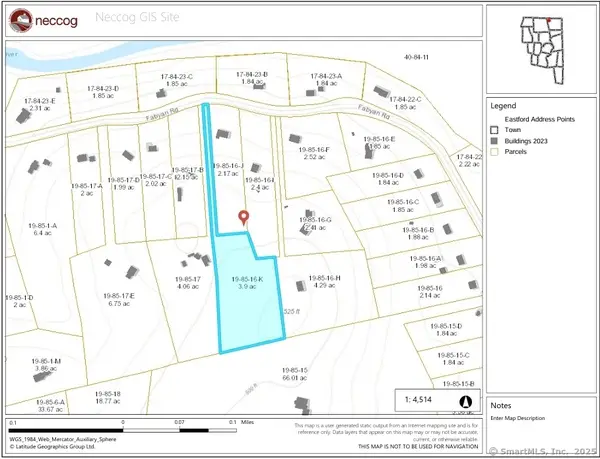600x459 pixels.
Task: Click the Parcels legend swatch
Action: [495, 153]
